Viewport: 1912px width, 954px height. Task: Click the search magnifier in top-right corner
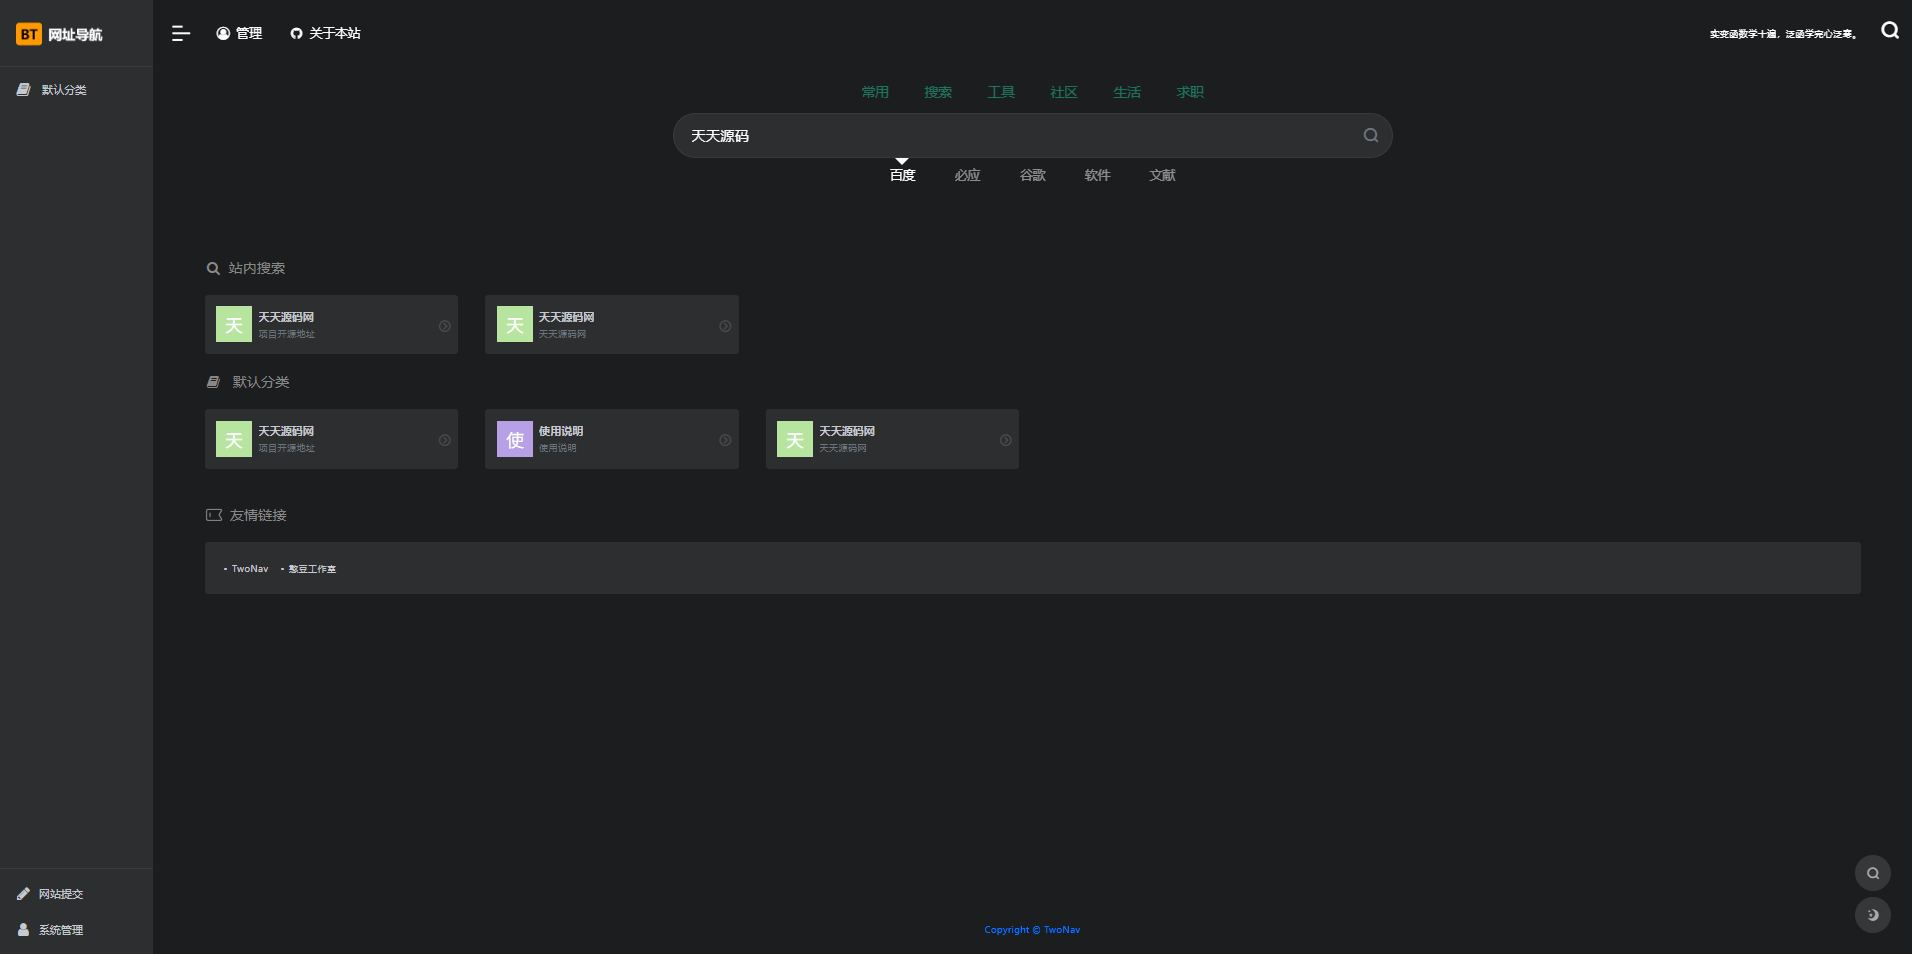pyautogui.click(x=1889, y=31)
